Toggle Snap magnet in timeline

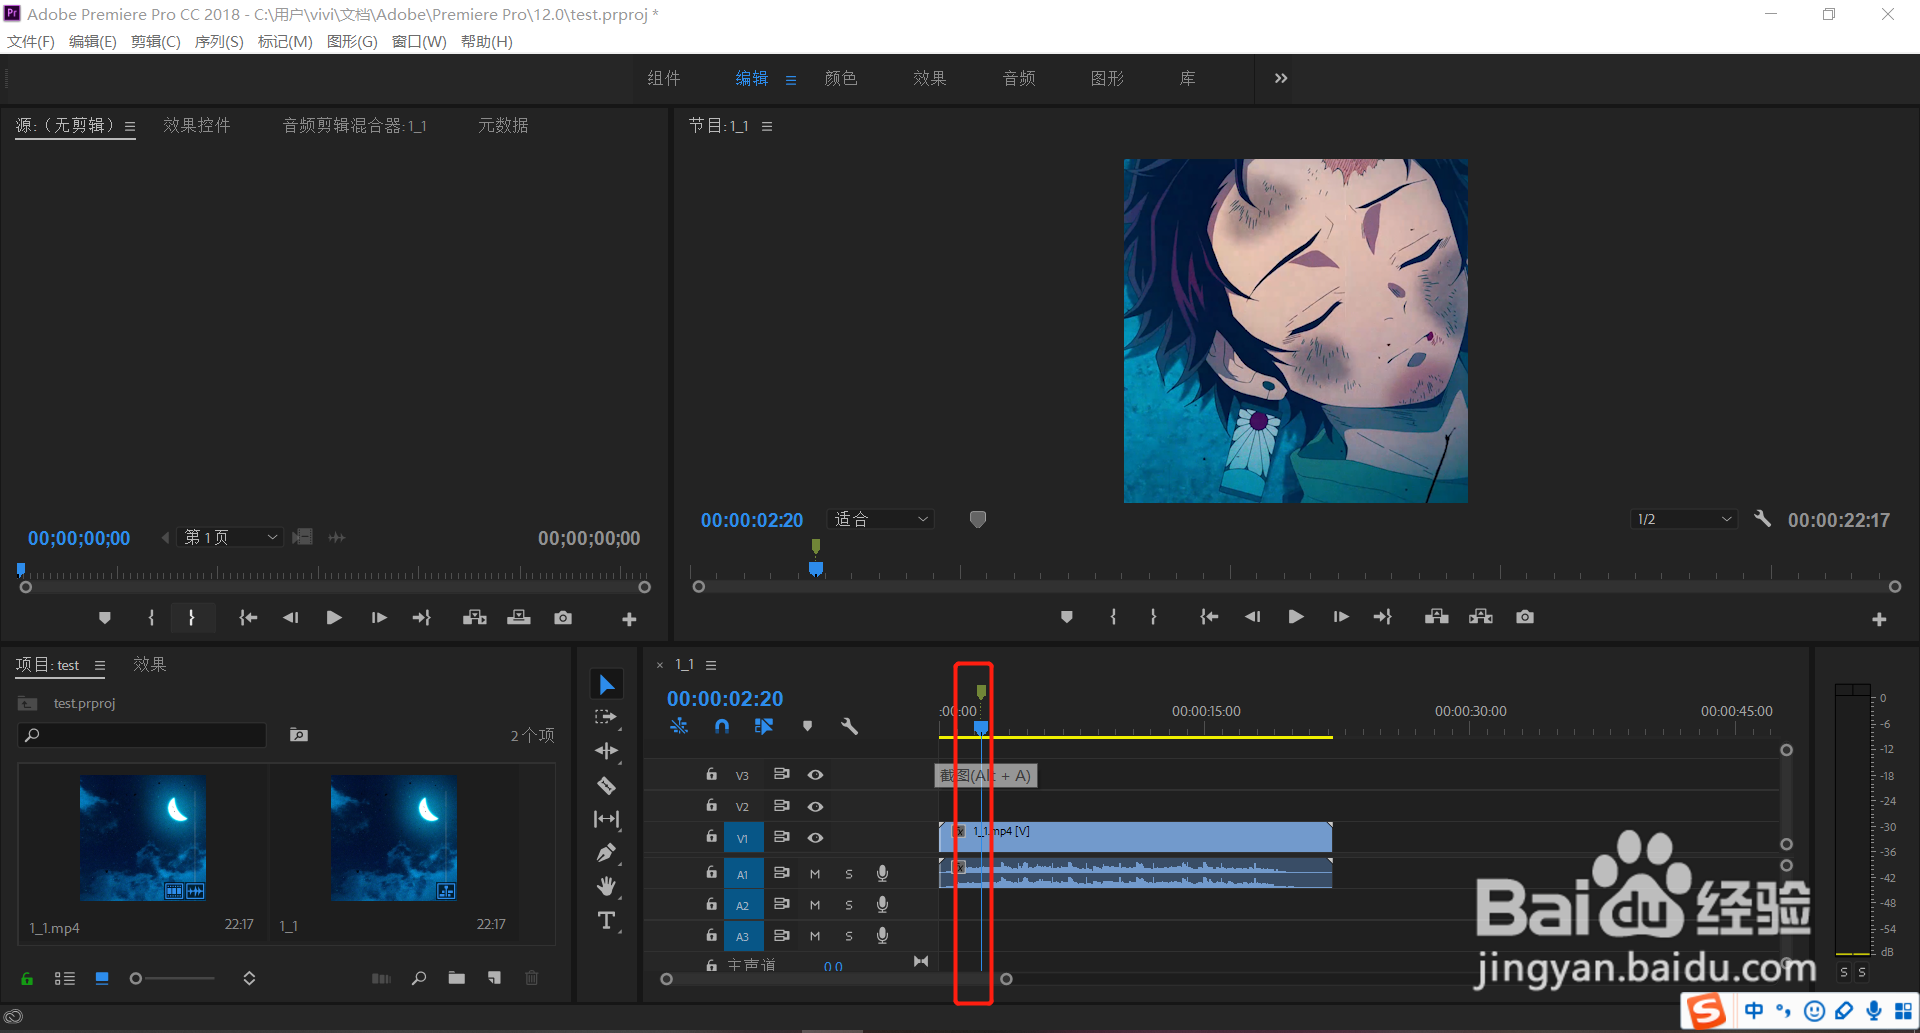tap(722, 727)
